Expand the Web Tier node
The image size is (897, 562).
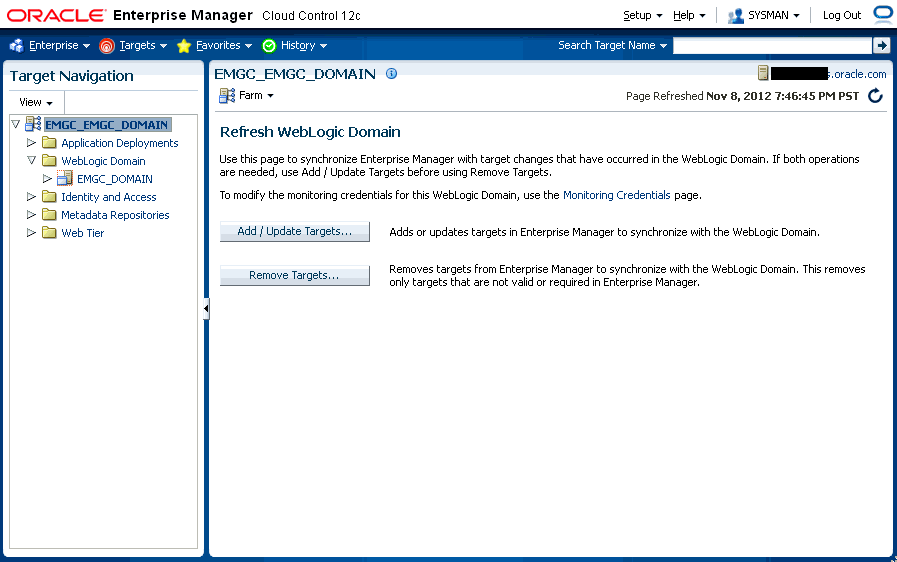coord(31,232)
